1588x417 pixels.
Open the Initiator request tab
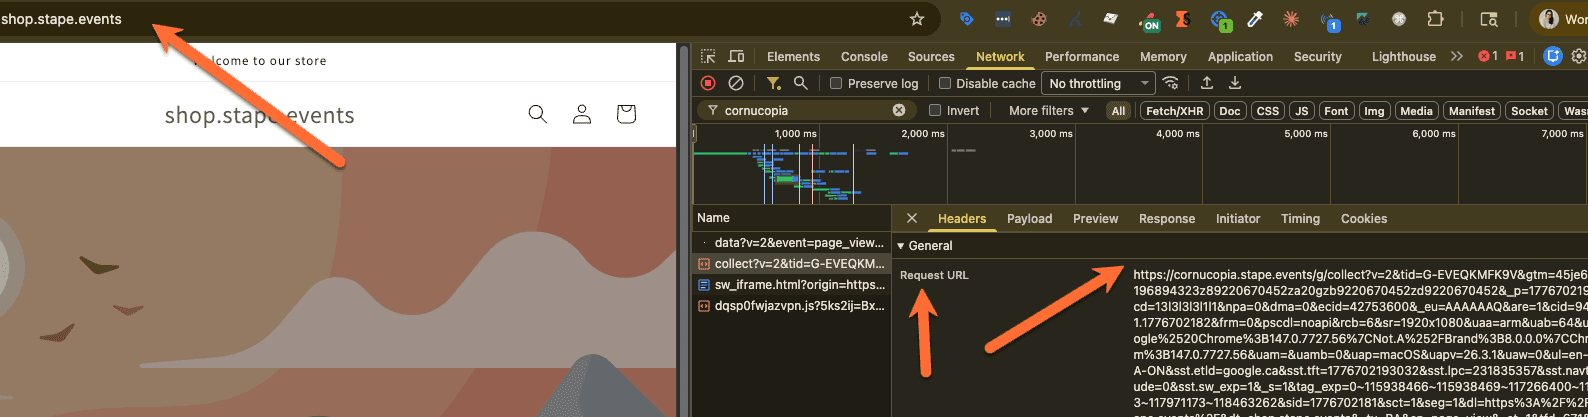tap(1238, 219)
